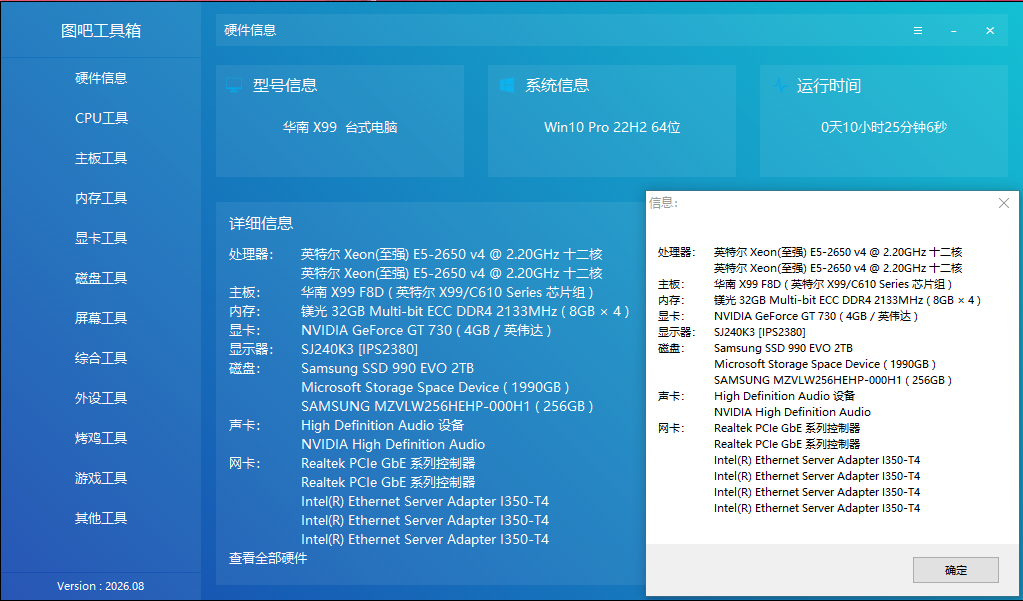Screen dimensions: 1023x601
Task: Click the 详细信息 heading
Action: (x=261, y=223)
